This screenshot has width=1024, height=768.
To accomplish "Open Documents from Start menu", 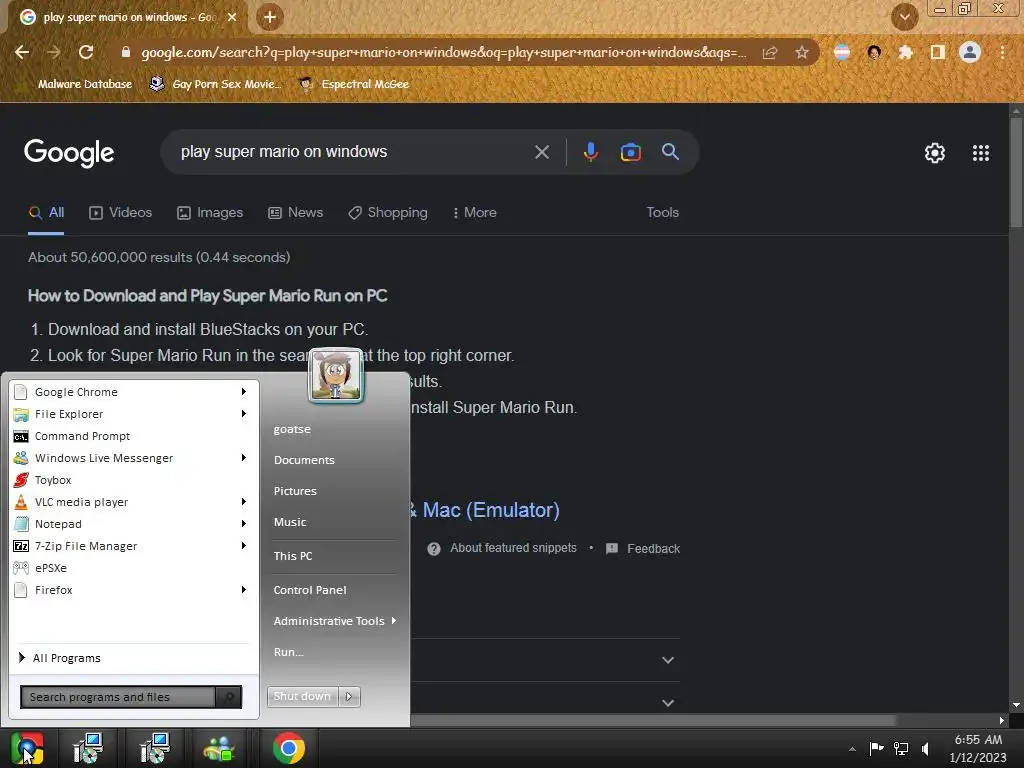I will coord(304,460).
